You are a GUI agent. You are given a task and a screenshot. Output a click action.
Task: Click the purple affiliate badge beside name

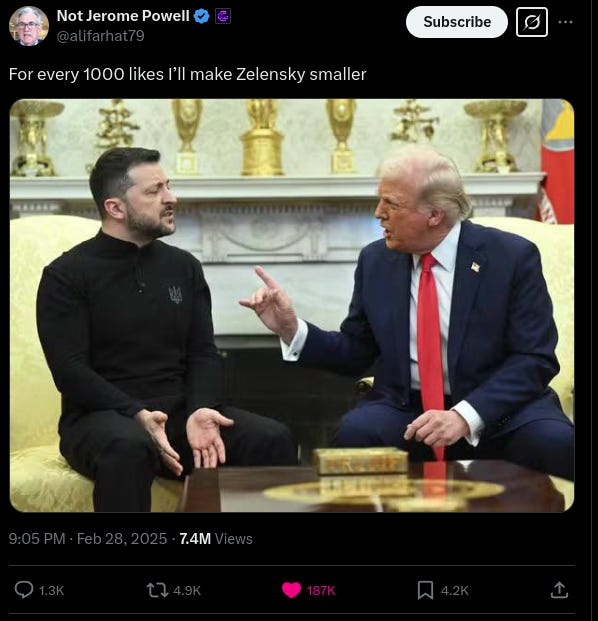click(223, 16)
